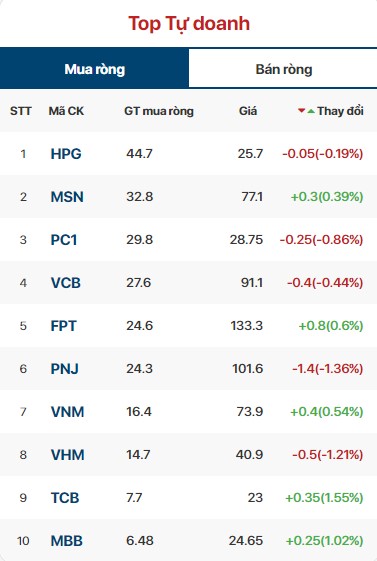
Task: Click the GT mua ròng column header
Action: 159,111
